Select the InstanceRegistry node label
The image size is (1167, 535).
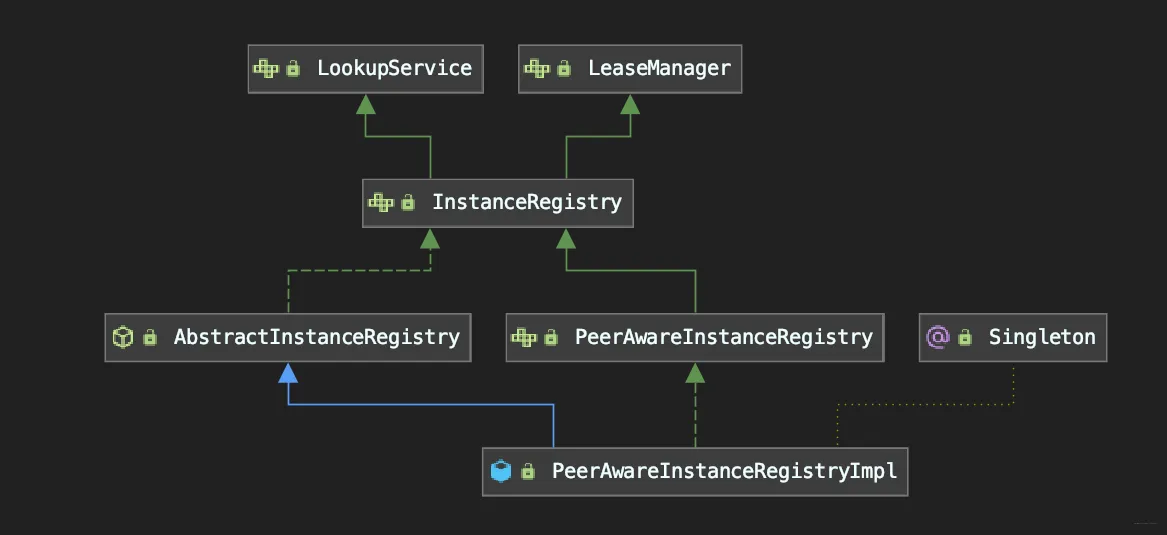[x=526, y=202]
